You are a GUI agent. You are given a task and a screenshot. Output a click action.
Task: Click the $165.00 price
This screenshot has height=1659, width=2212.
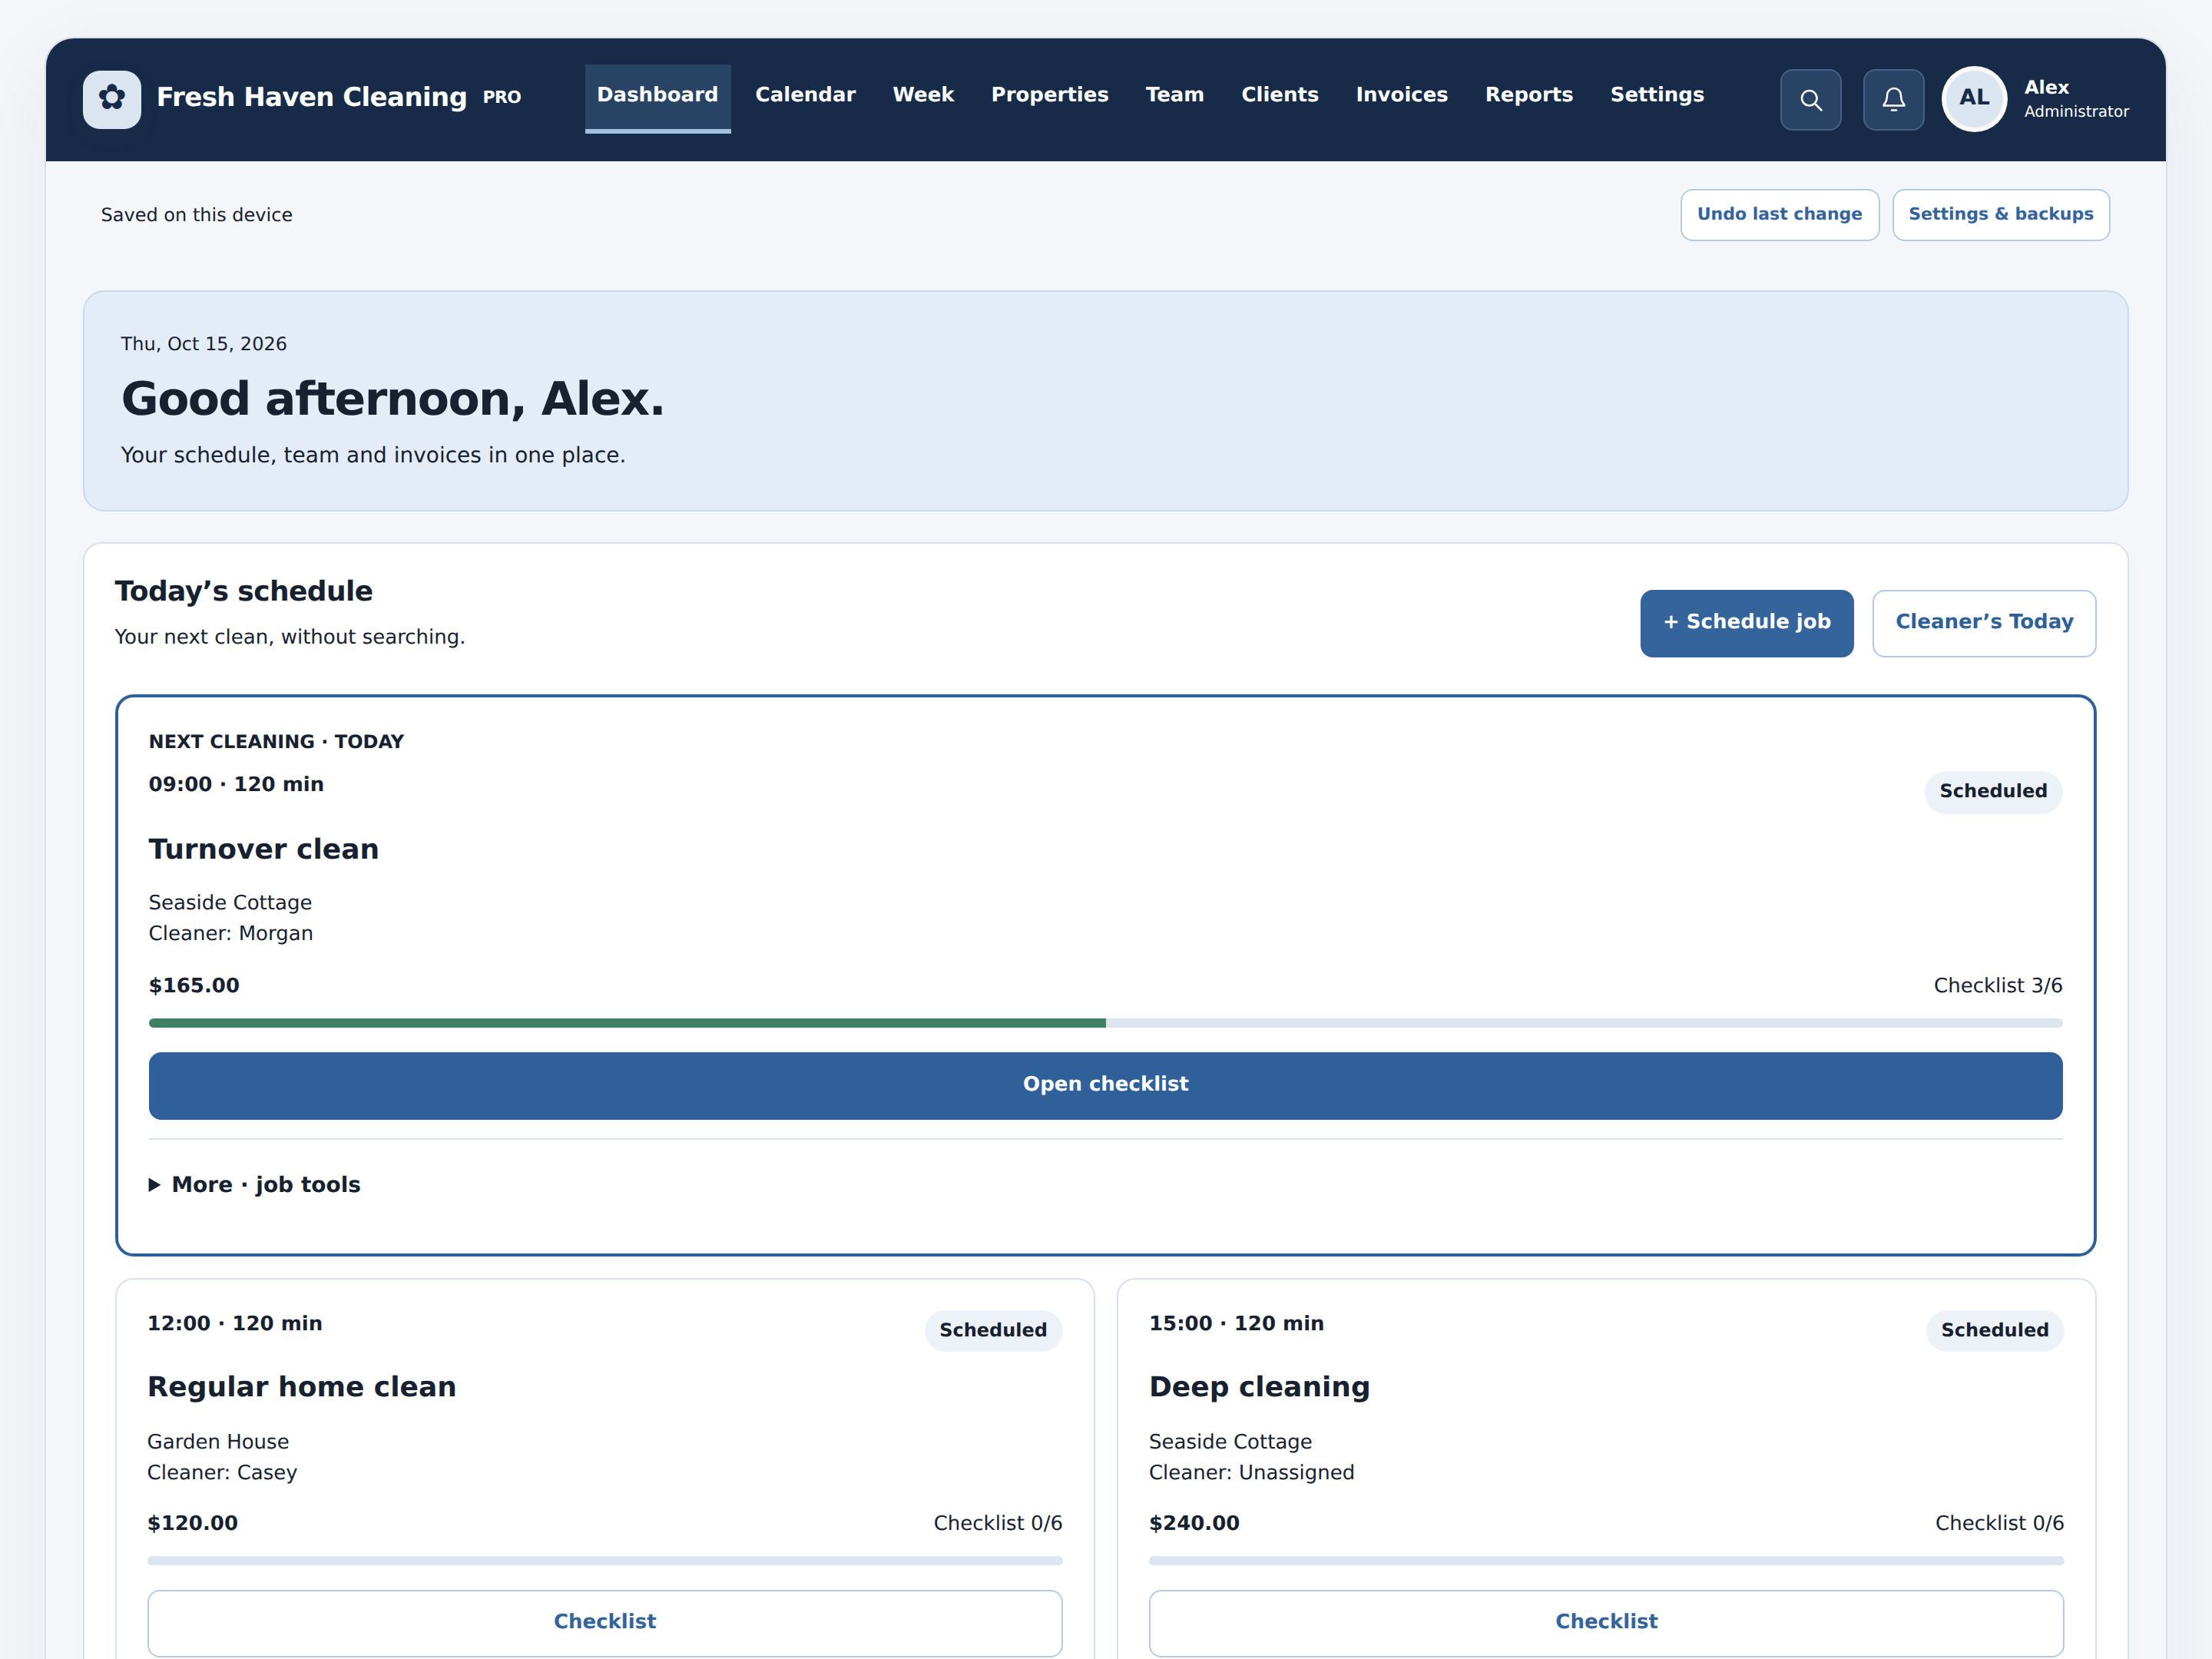point(194,986)
